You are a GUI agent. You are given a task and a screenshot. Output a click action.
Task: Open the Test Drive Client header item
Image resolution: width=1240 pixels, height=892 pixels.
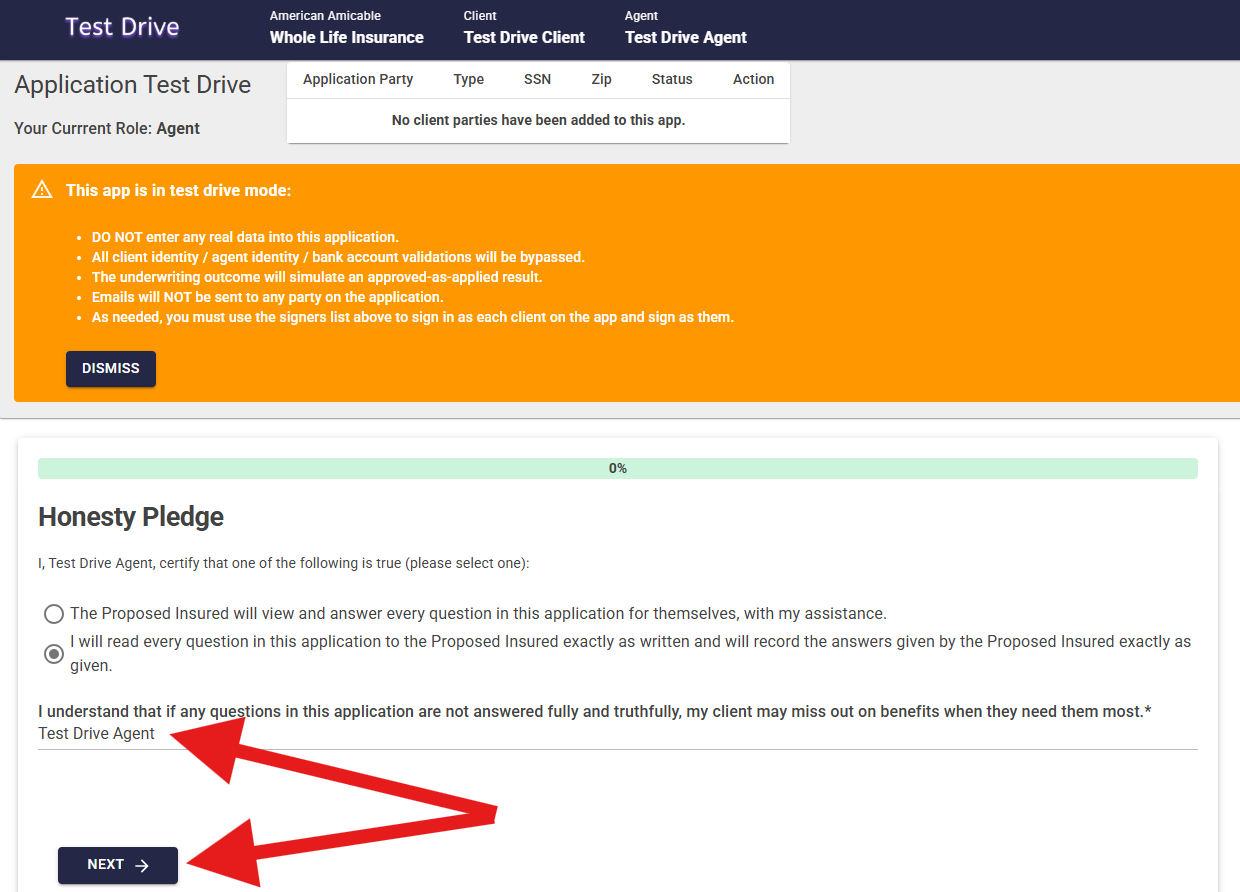pos(524,37)
